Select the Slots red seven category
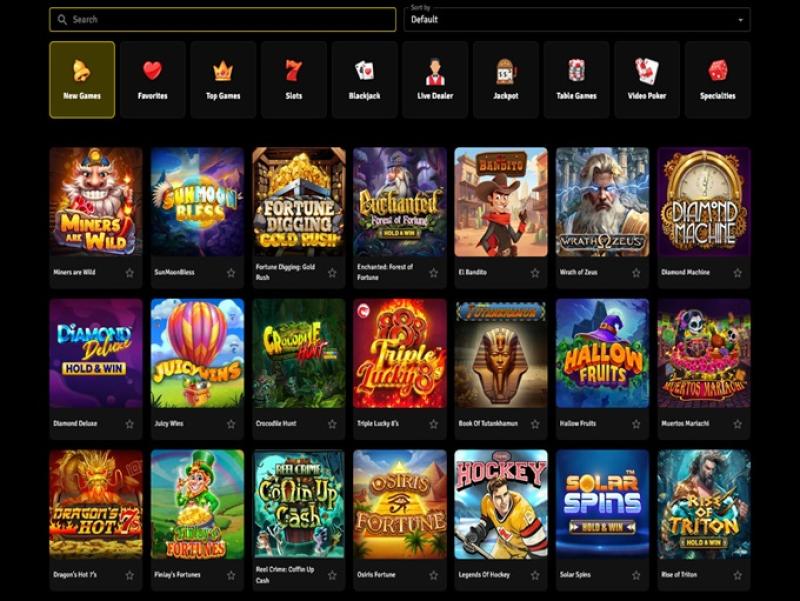The height and width of the screenshot is (601, 800). (294, 80)
